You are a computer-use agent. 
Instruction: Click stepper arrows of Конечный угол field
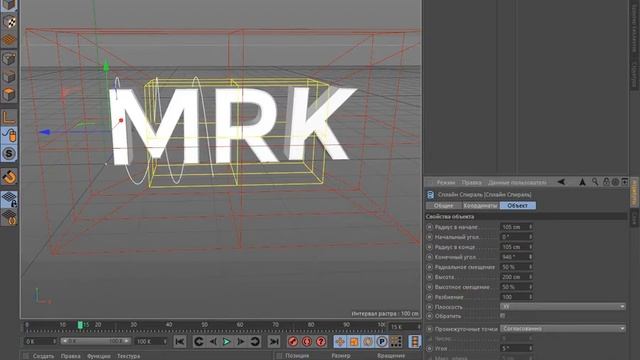[530, 257]
